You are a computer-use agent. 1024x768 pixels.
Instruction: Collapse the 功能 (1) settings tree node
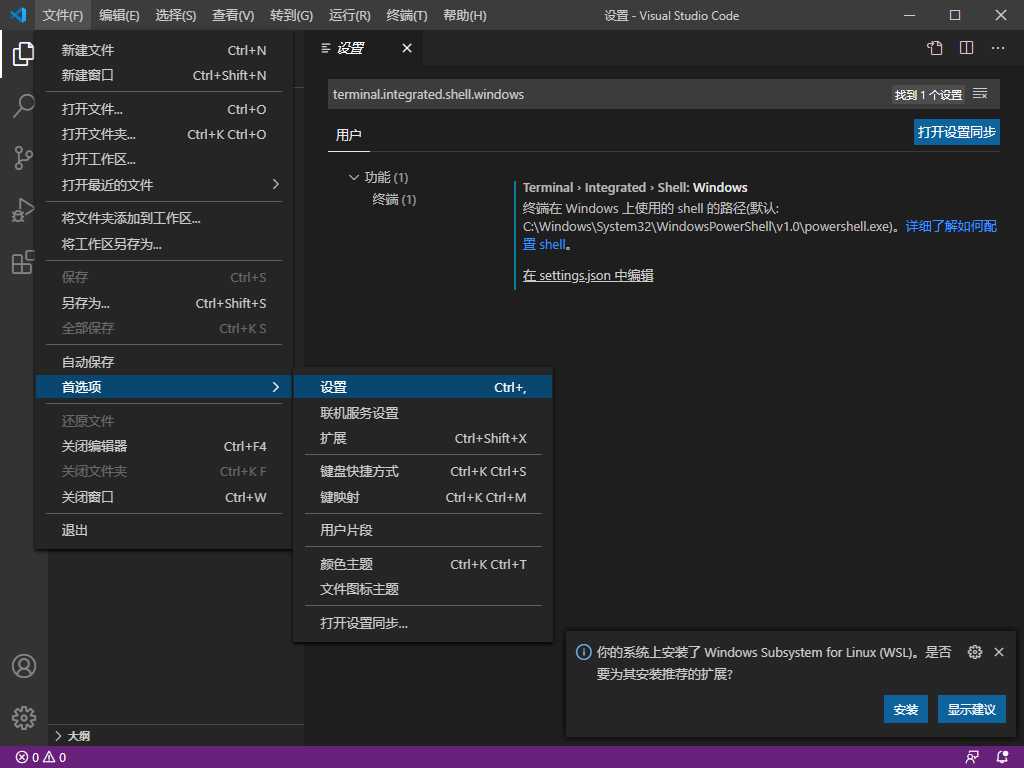pos(354,177)
